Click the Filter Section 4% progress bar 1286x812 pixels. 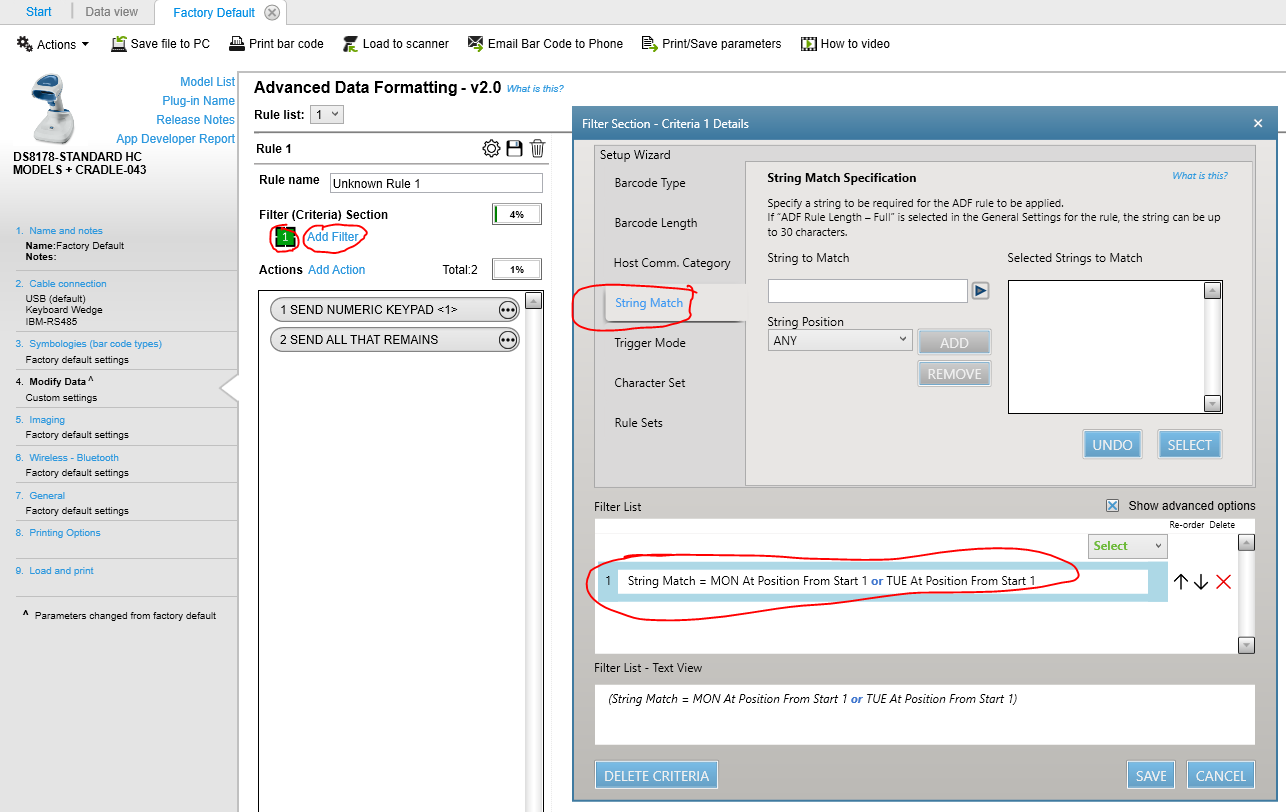[516, 214]
